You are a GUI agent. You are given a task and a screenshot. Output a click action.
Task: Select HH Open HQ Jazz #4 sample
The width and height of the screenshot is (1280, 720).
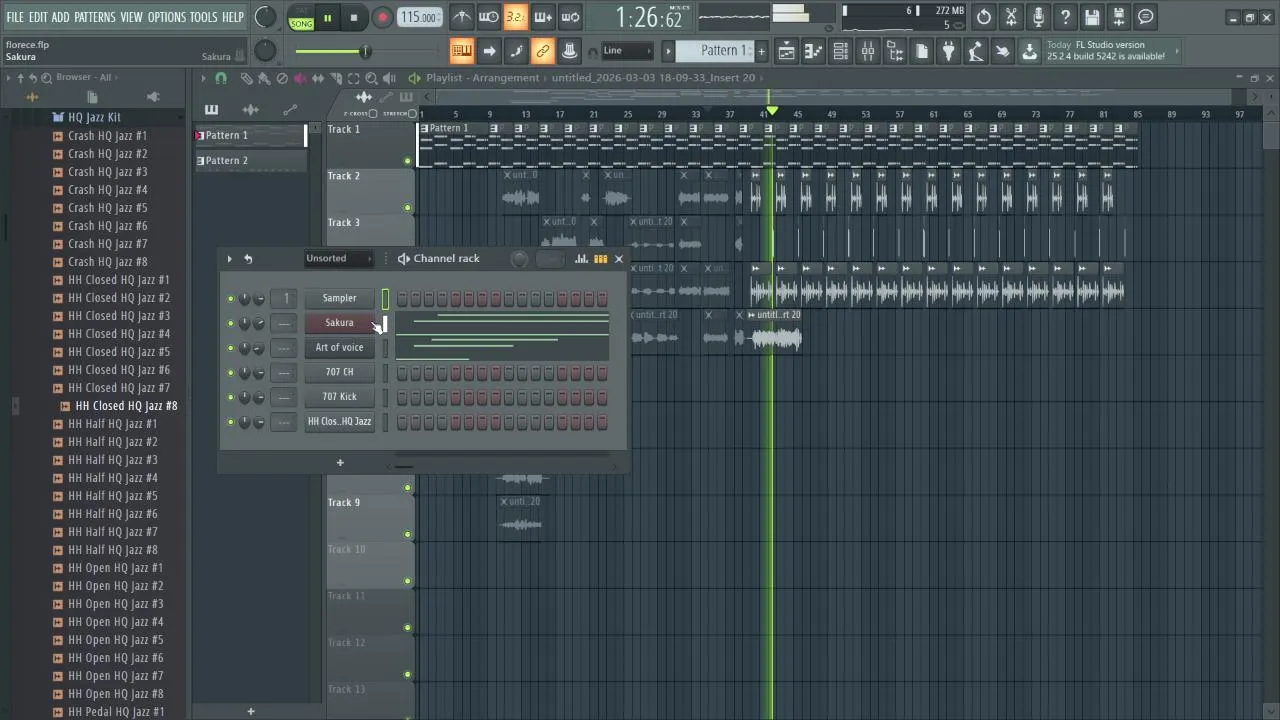(x=115, y=622)
